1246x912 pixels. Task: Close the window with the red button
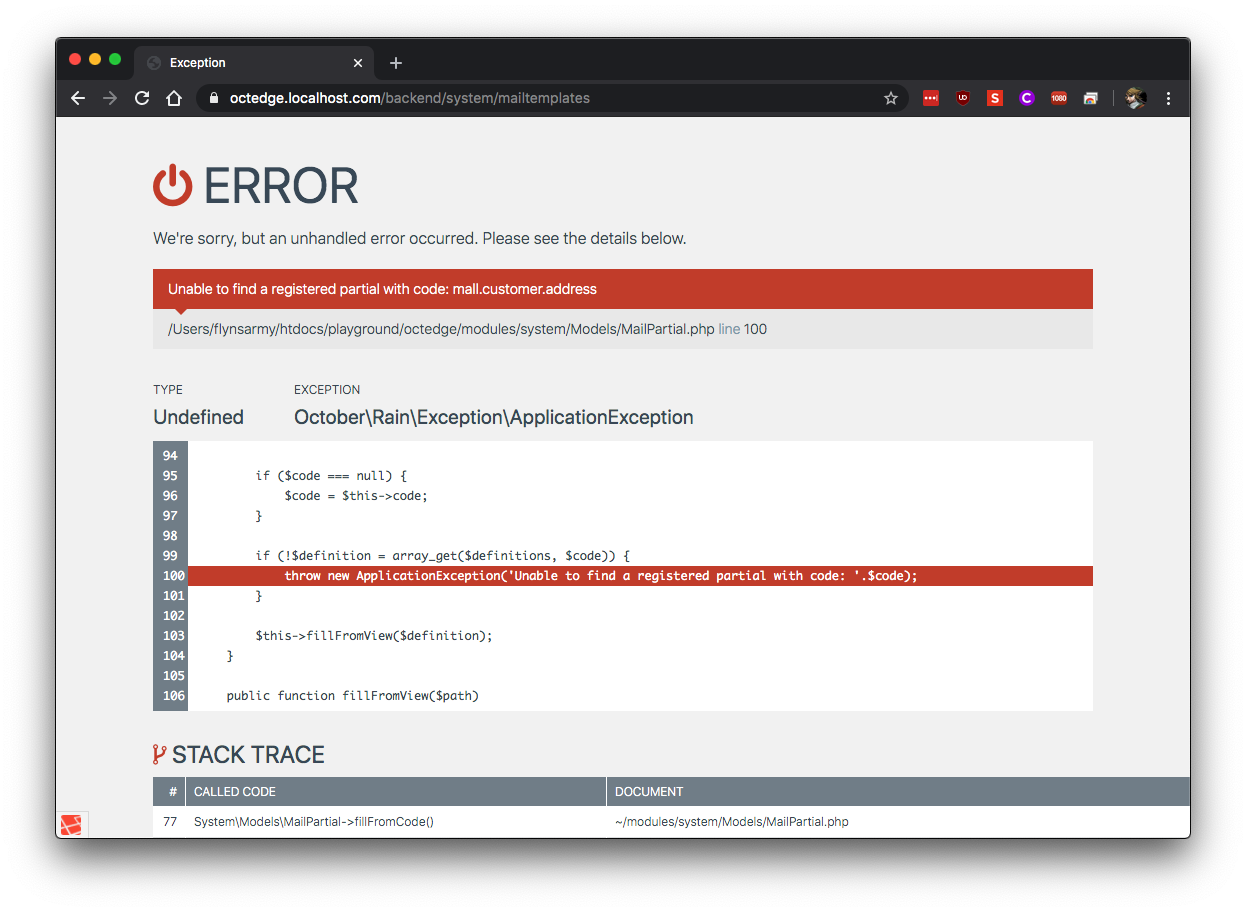coord(75,60)
